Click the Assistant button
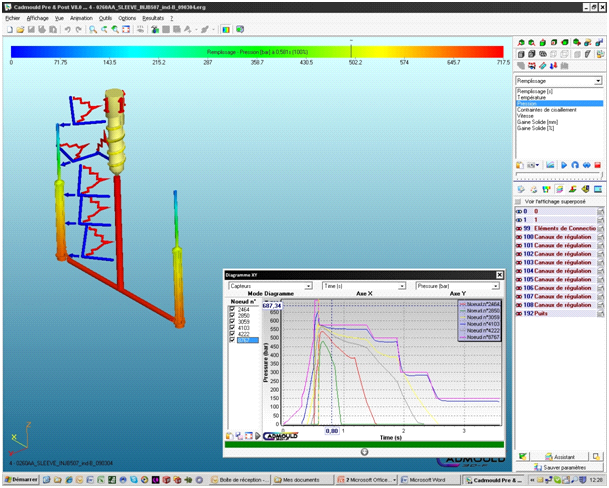The height and width of the screenshot is (488, 609). tap(559, 457)
